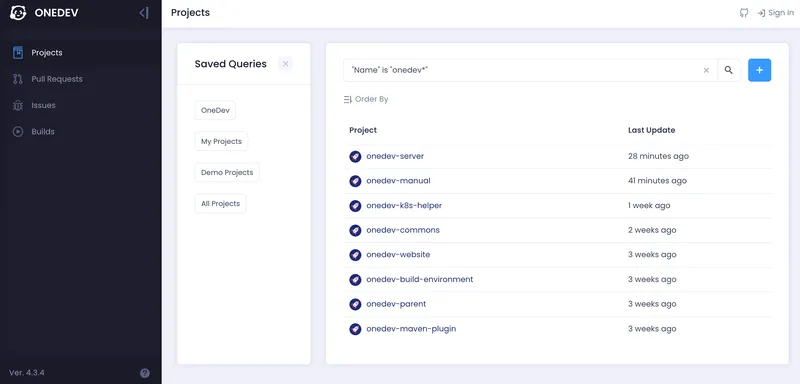This screenshot has height=384, width=800.
Task: Click the '41 minutes ago' cell
Action: coord(657,181)
